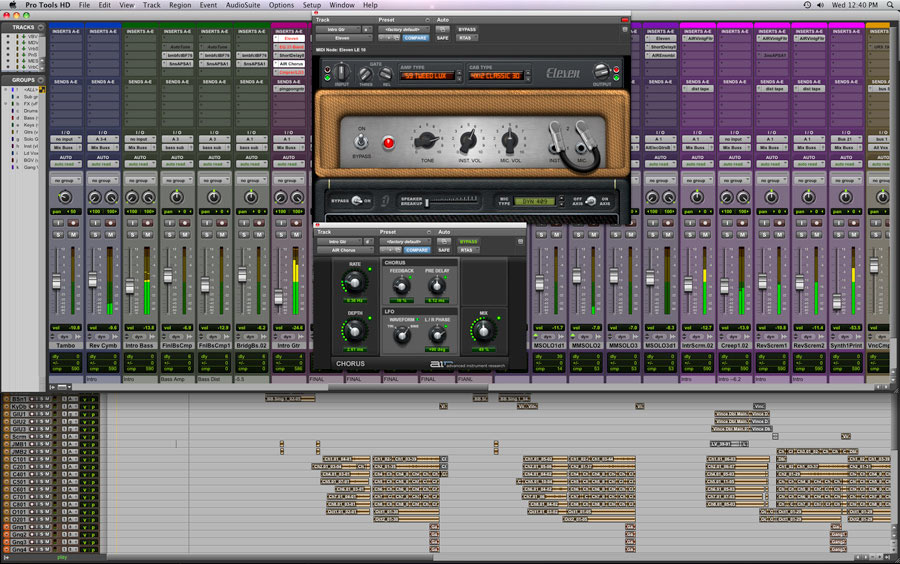The image size is (900, 564).
Task: Click the Eleven plug-in Output knob
Action: [x=601, y=72]
